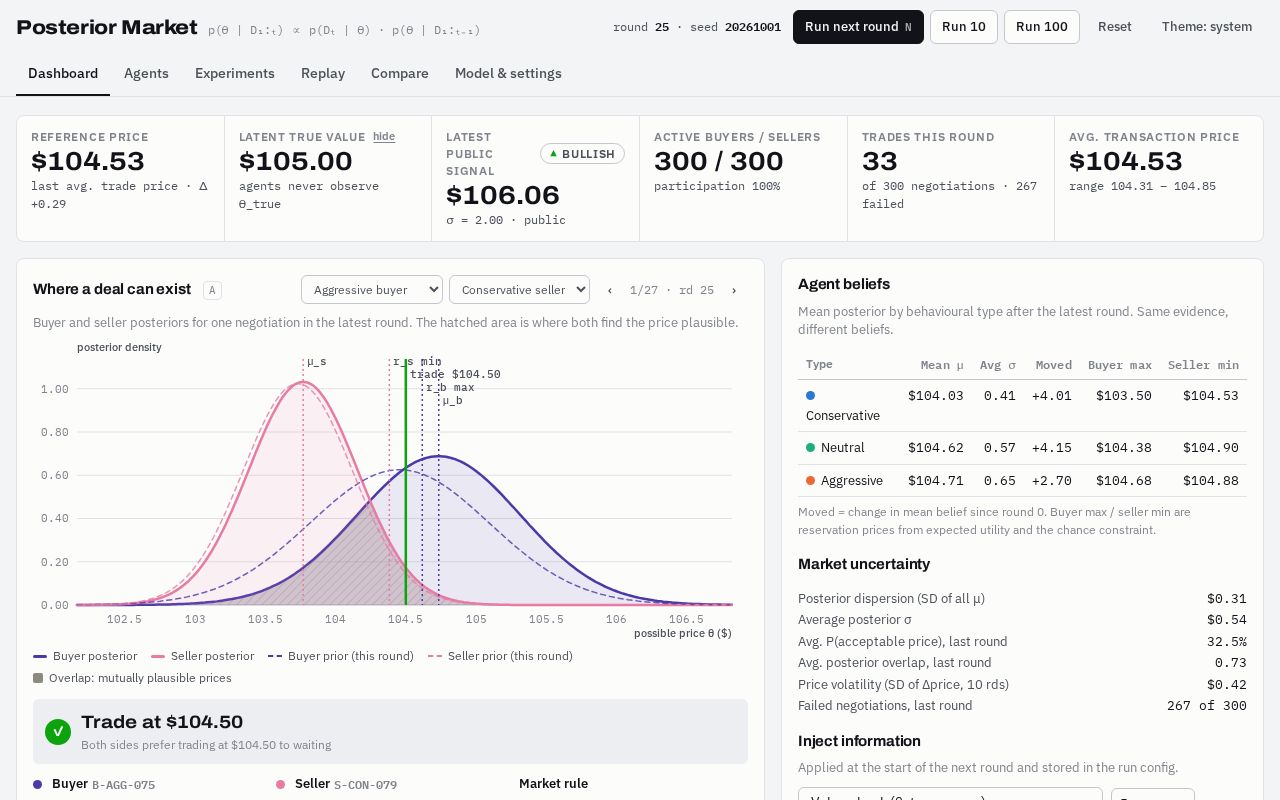
Task: Select the Compare tab
Action: click(400, 74)
